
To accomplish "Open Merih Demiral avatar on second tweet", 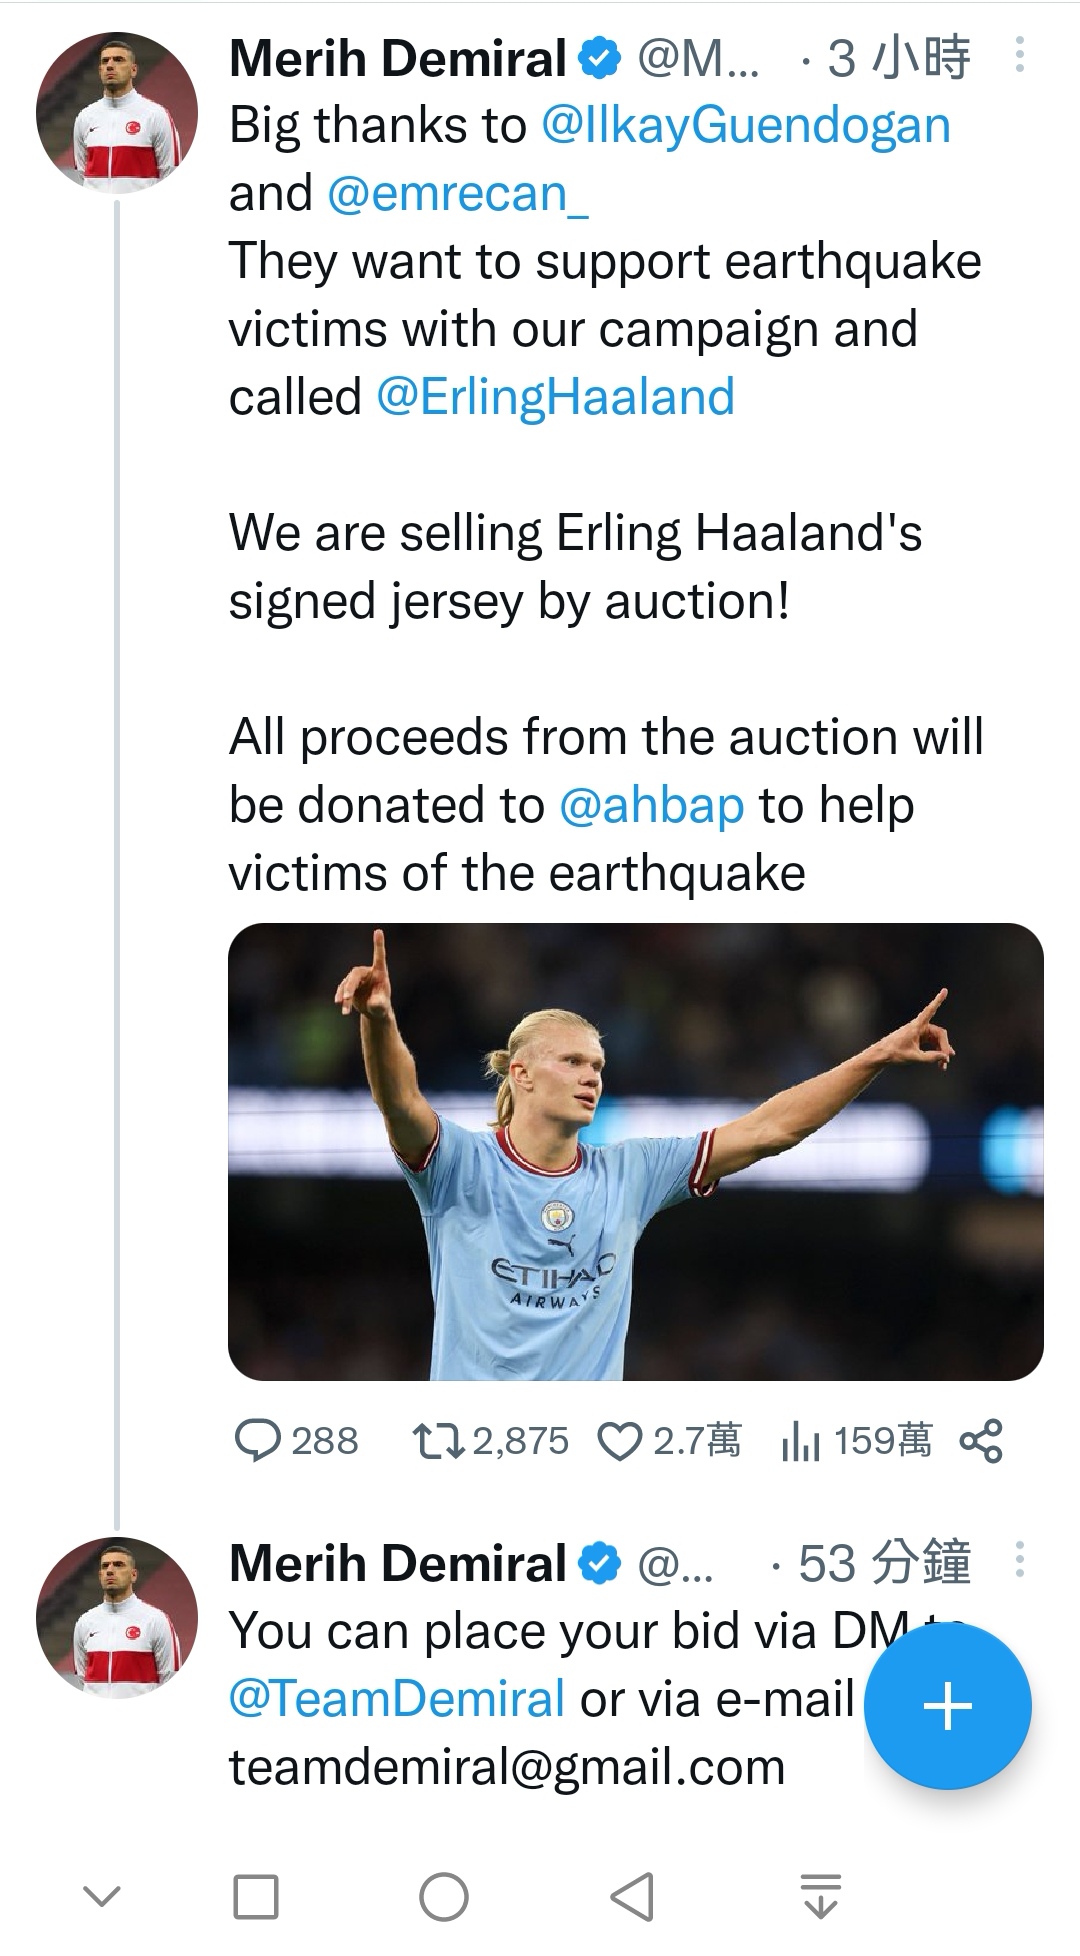I will (x=117, y=1617).
